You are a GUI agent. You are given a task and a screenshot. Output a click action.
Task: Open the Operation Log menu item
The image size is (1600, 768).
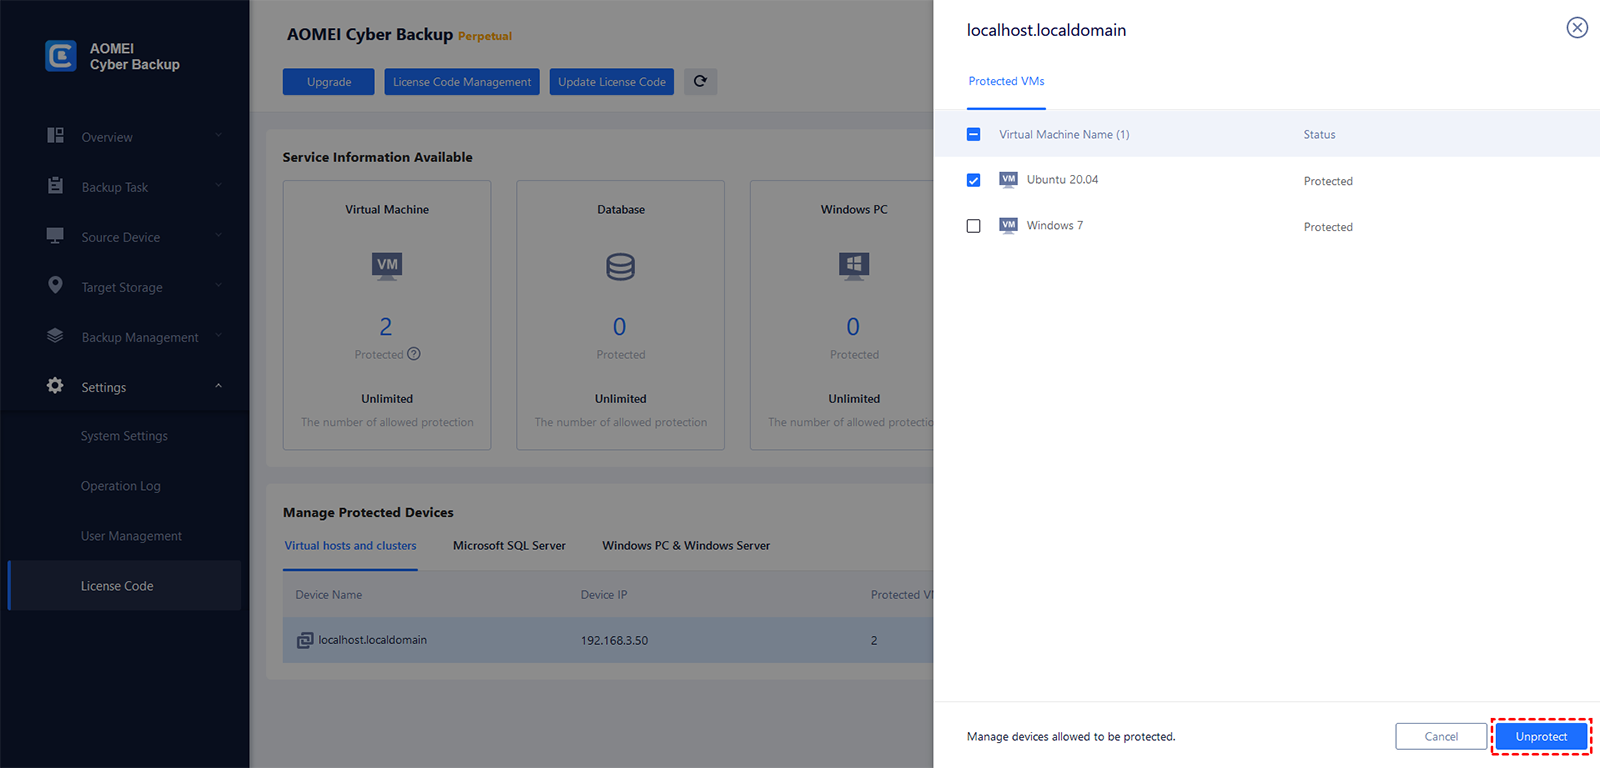pyautogui.click(x=120, y=486)
